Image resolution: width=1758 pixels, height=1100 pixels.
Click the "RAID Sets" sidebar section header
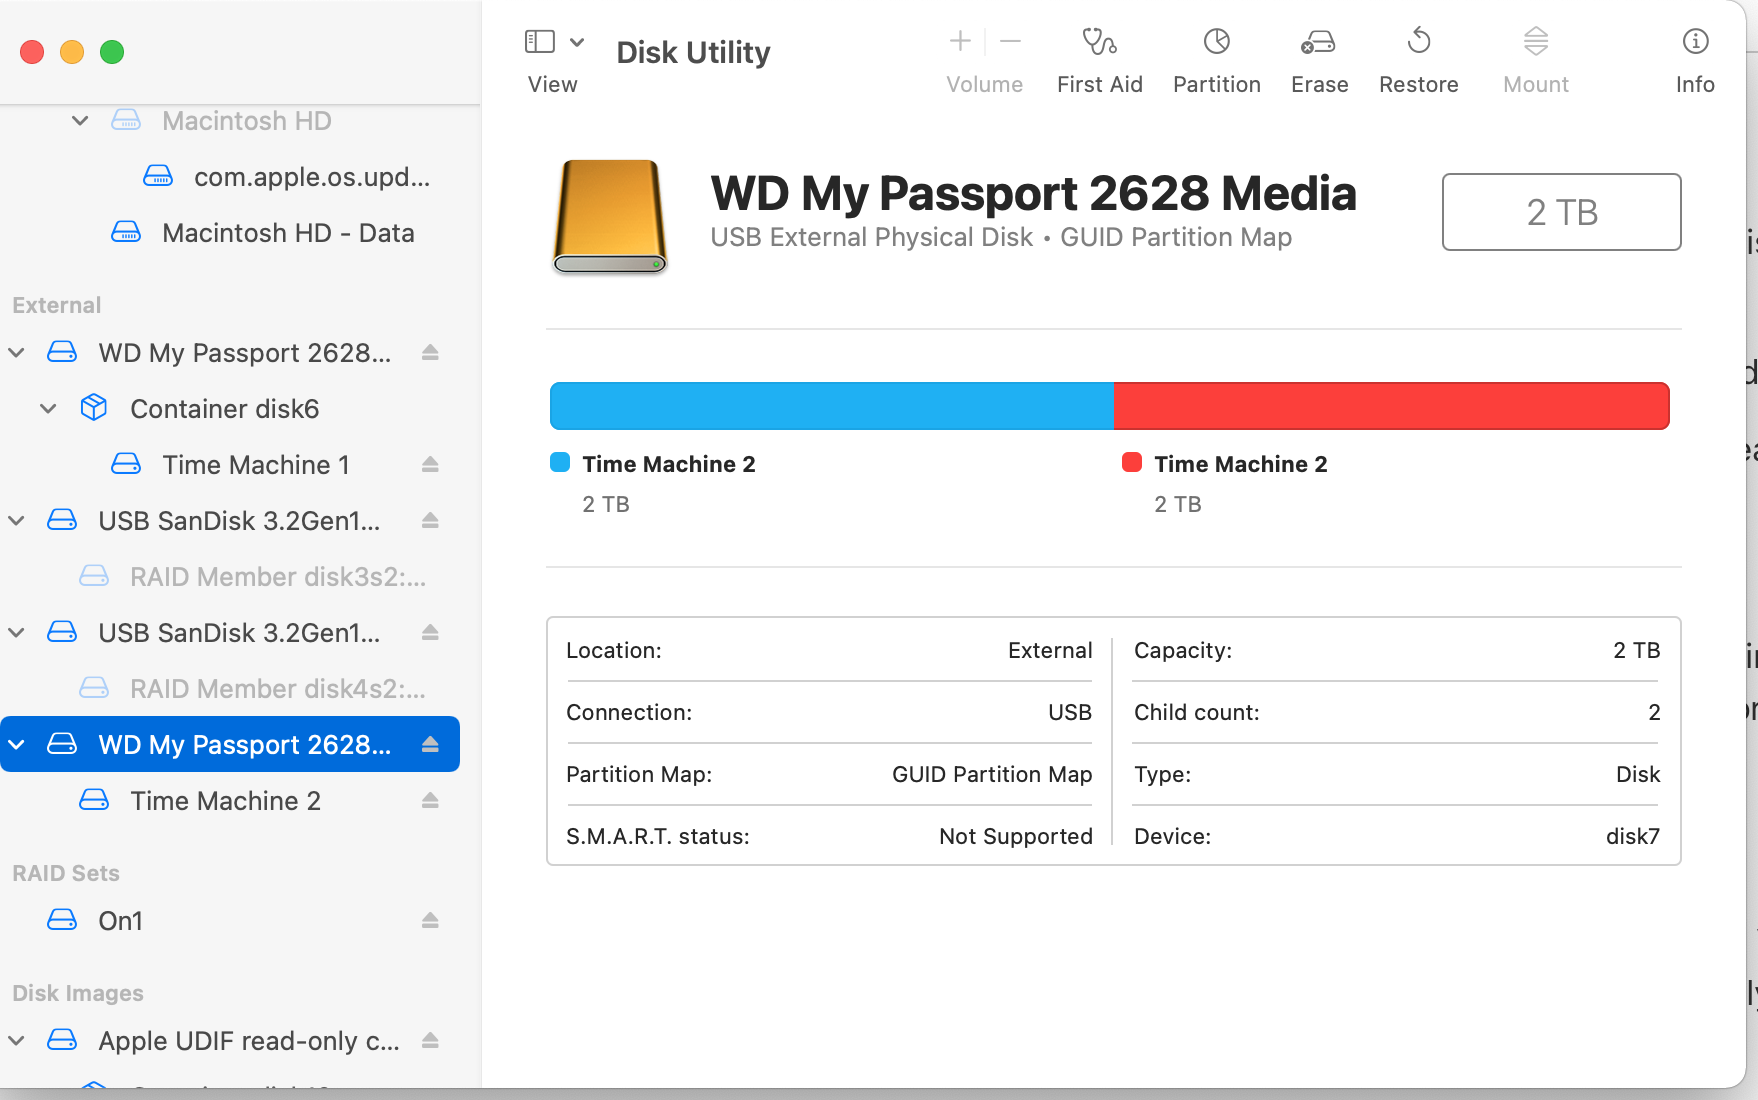[x=66, y=873]
